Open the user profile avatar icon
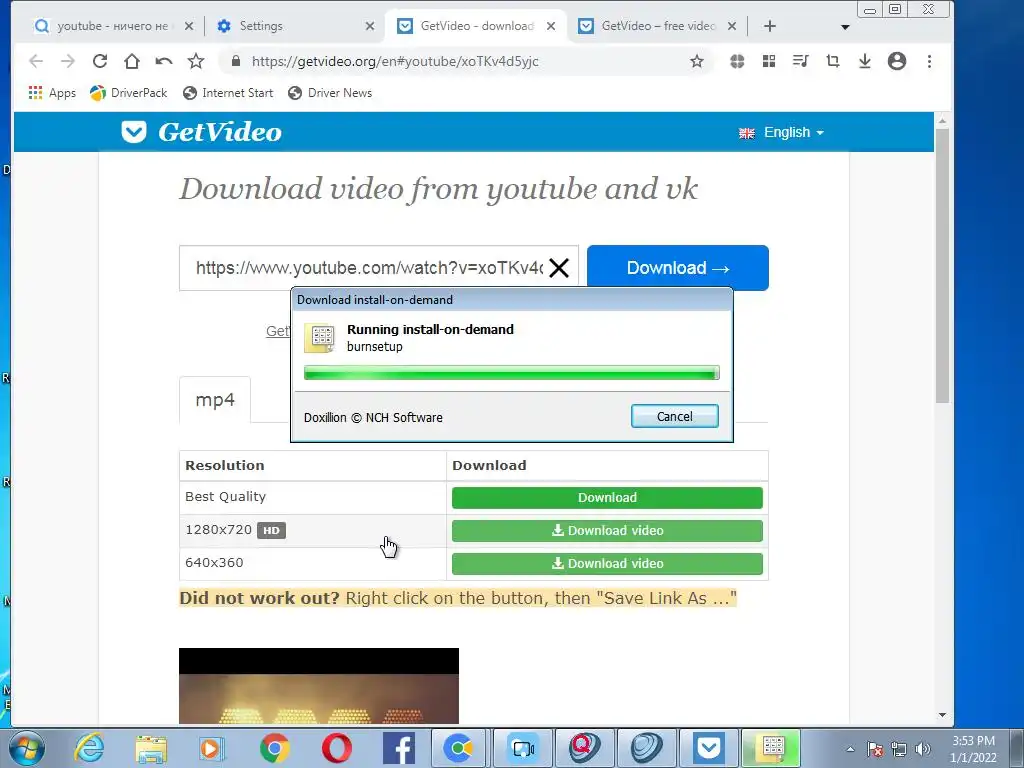The width and height of the screenshot is (1024, 768). tap(897, 61)
